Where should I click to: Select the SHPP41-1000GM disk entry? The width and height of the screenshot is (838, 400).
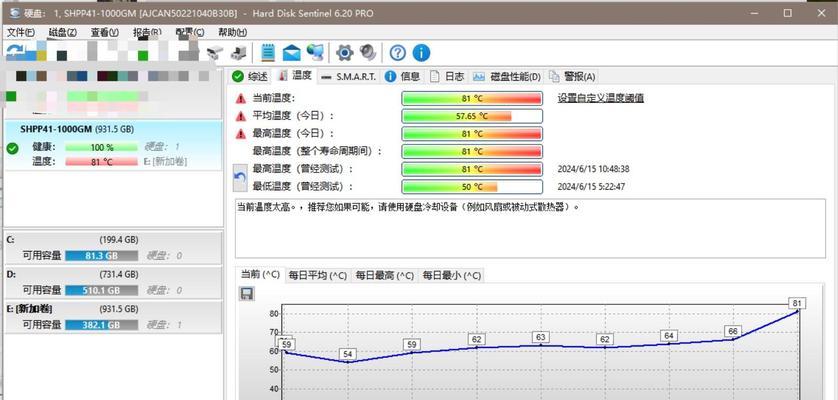(113, 145)
